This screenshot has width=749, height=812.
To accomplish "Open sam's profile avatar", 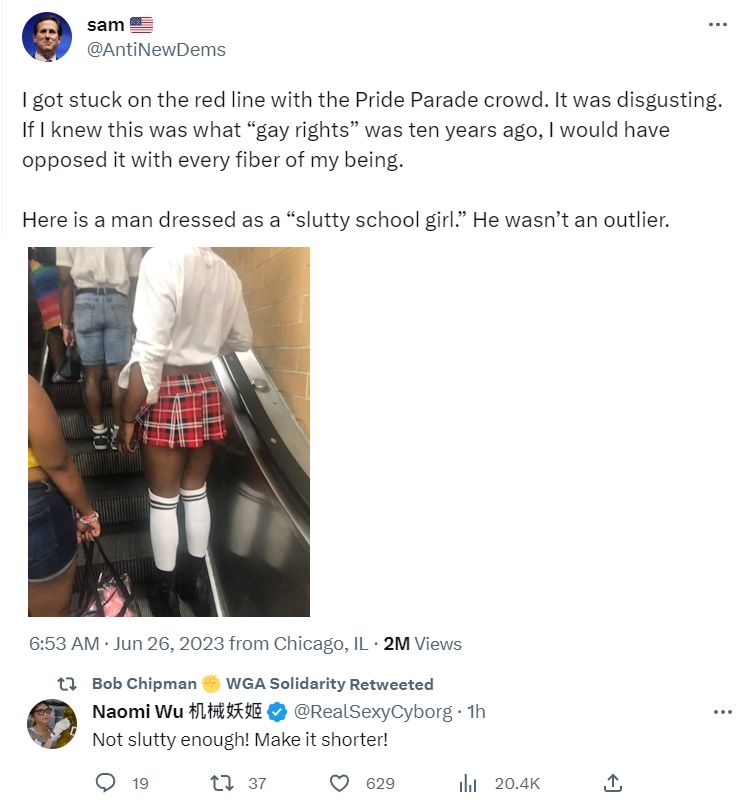I will 46,37.
